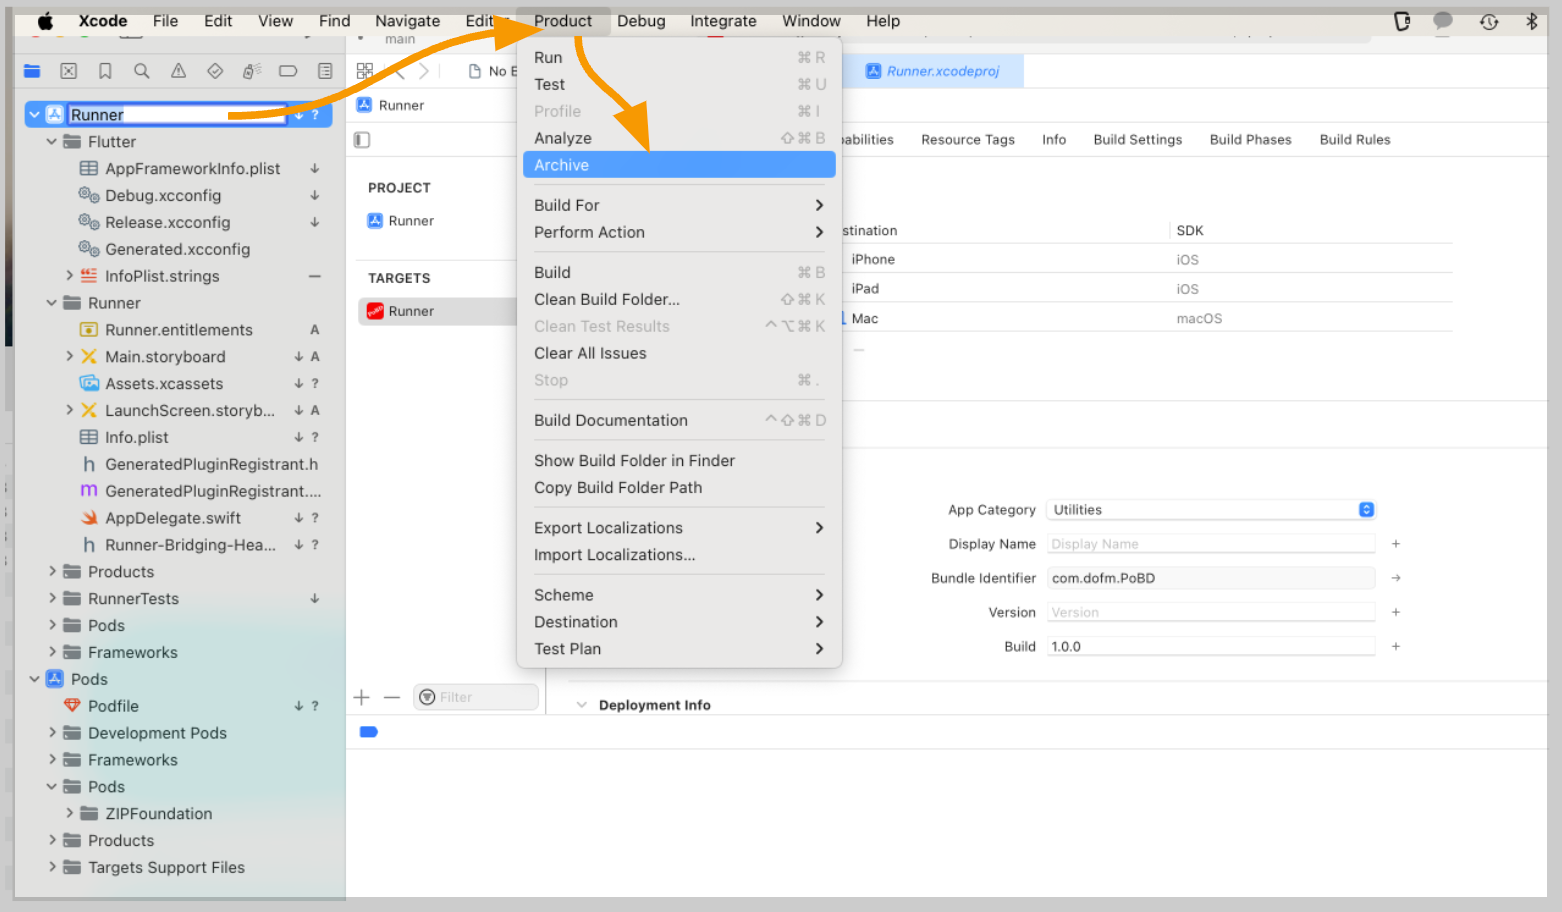Select Assets.xcassets in the navigator
1562x912 pixels.
pos(164,384)
